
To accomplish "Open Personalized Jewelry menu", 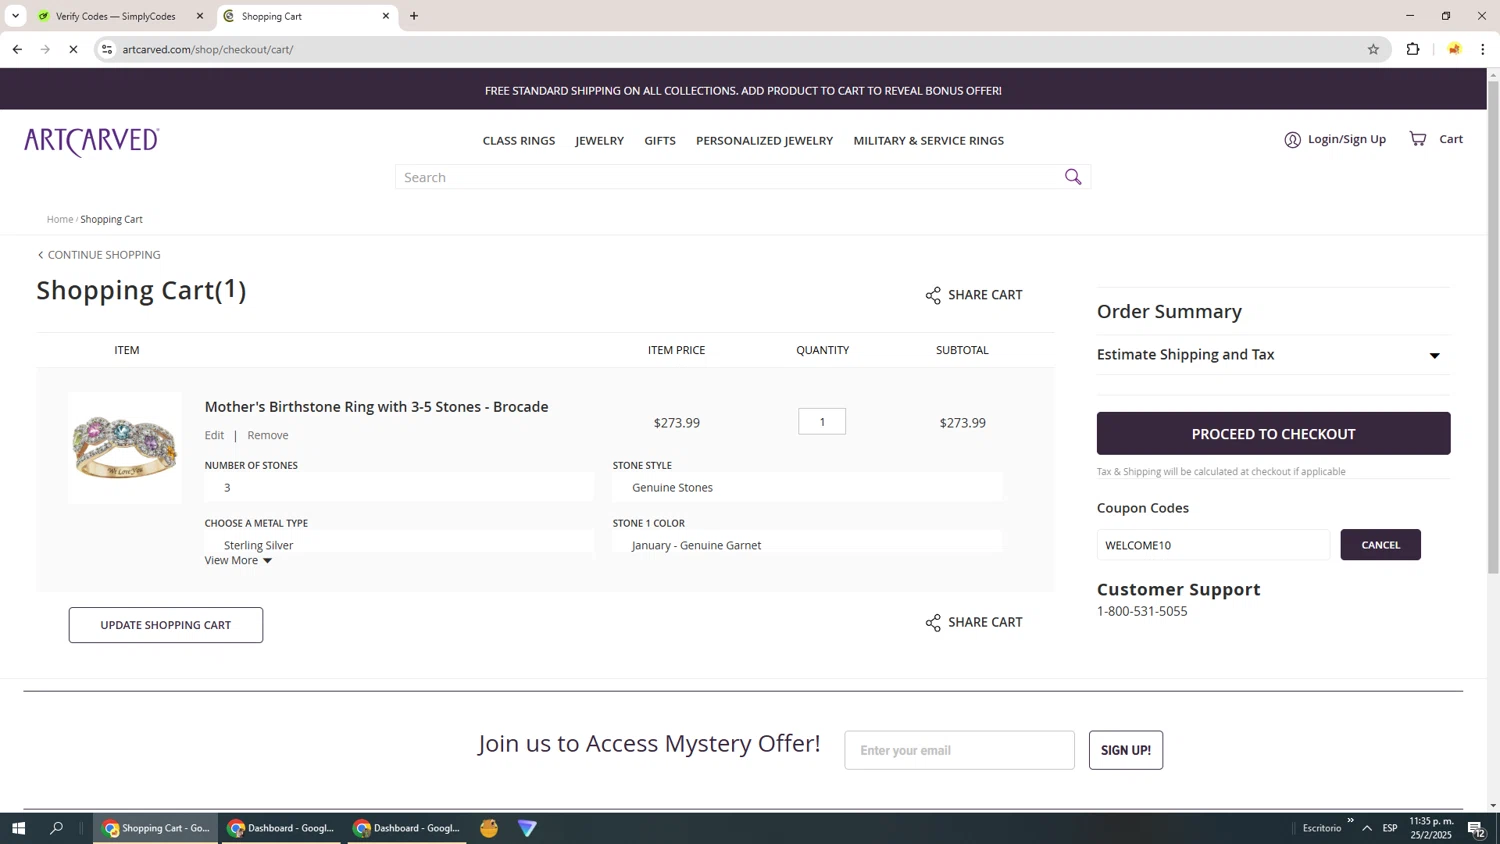I will (x=764, y=140).
